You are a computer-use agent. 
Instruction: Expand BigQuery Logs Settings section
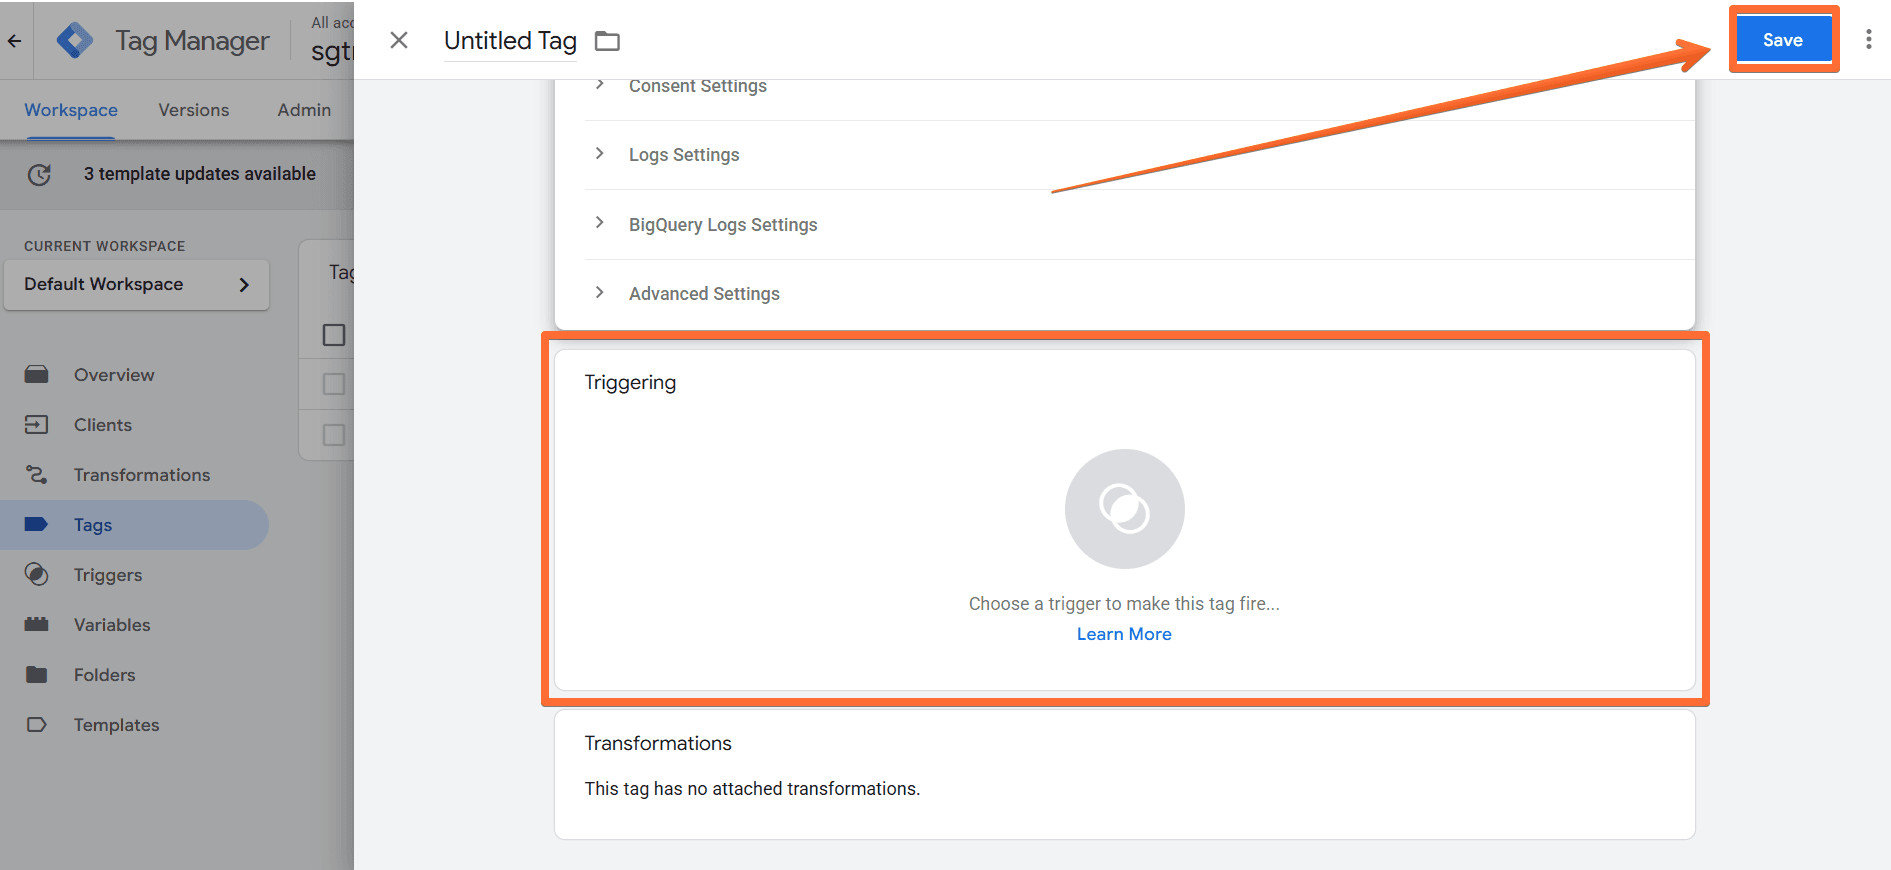click(x=722, y=225)
